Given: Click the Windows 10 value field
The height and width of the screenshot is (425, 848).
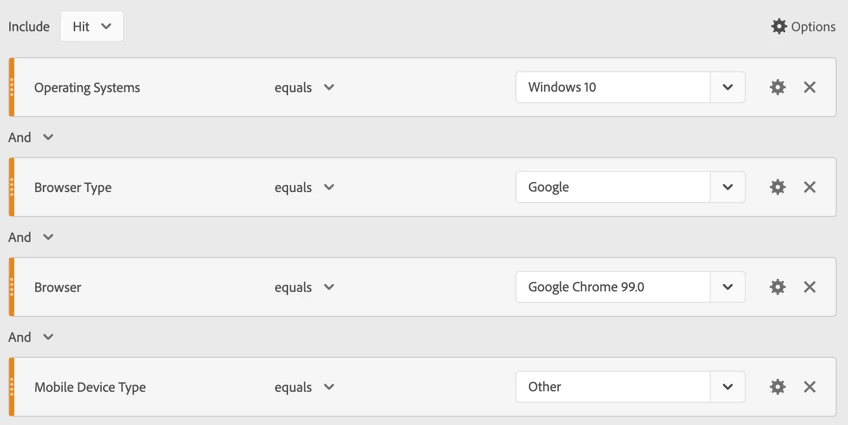Looking at the screenshot, I should point(613,87).
